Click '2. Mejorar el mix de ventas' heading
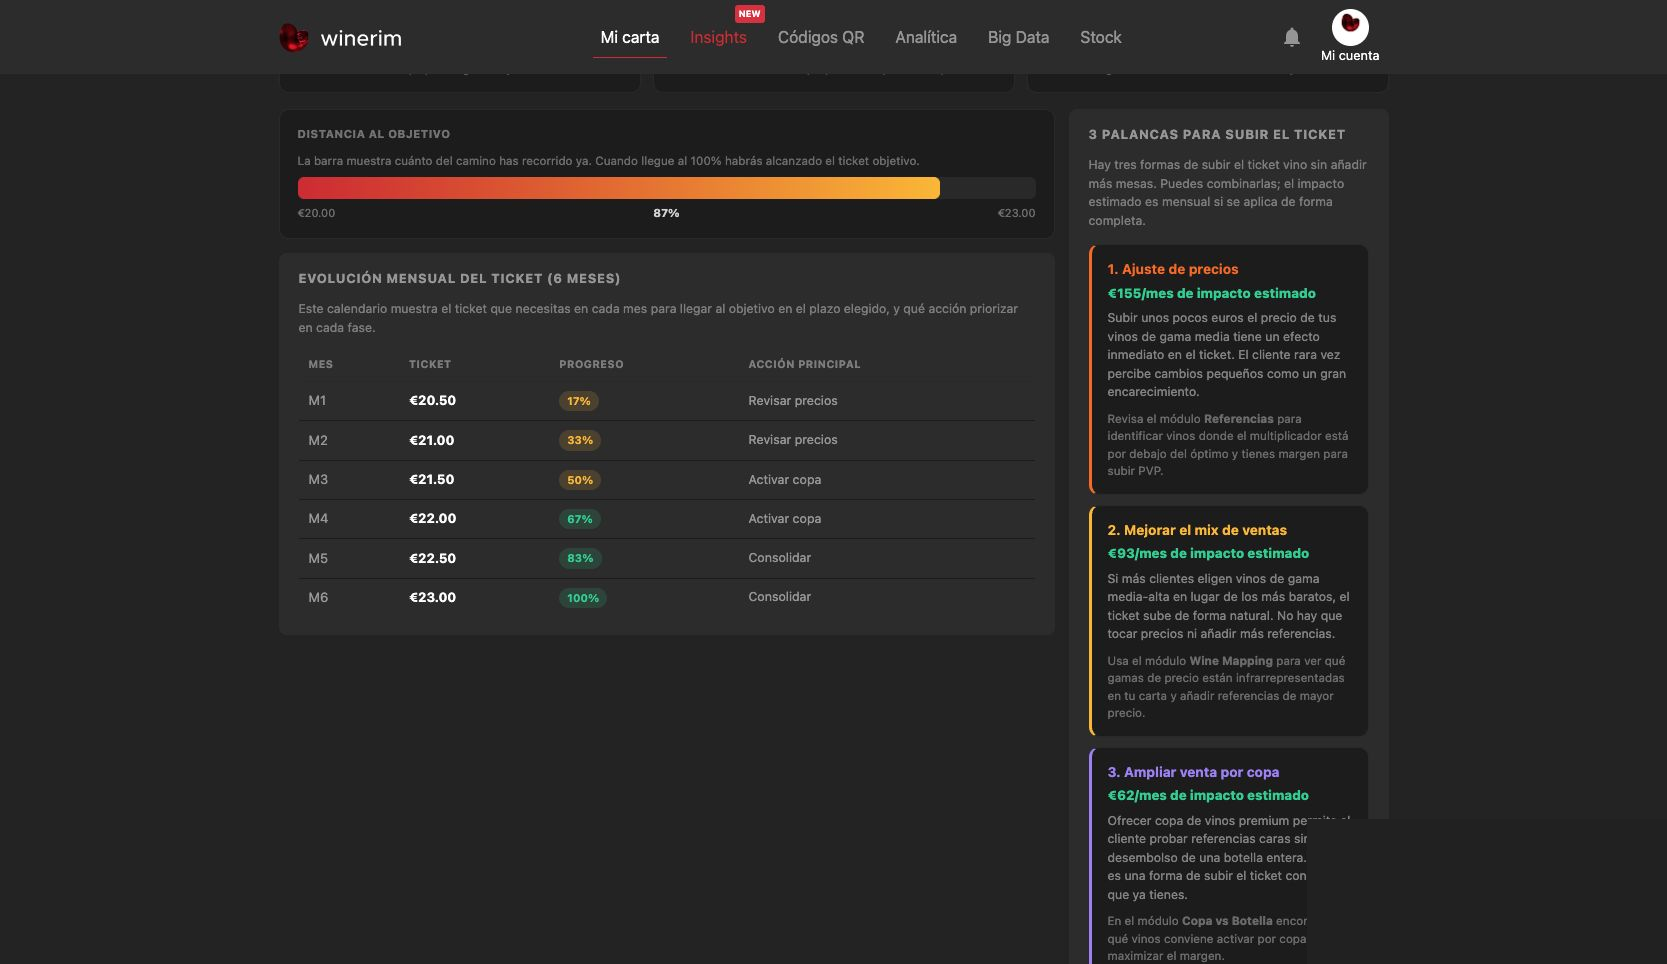 (x=1197, y=530)
